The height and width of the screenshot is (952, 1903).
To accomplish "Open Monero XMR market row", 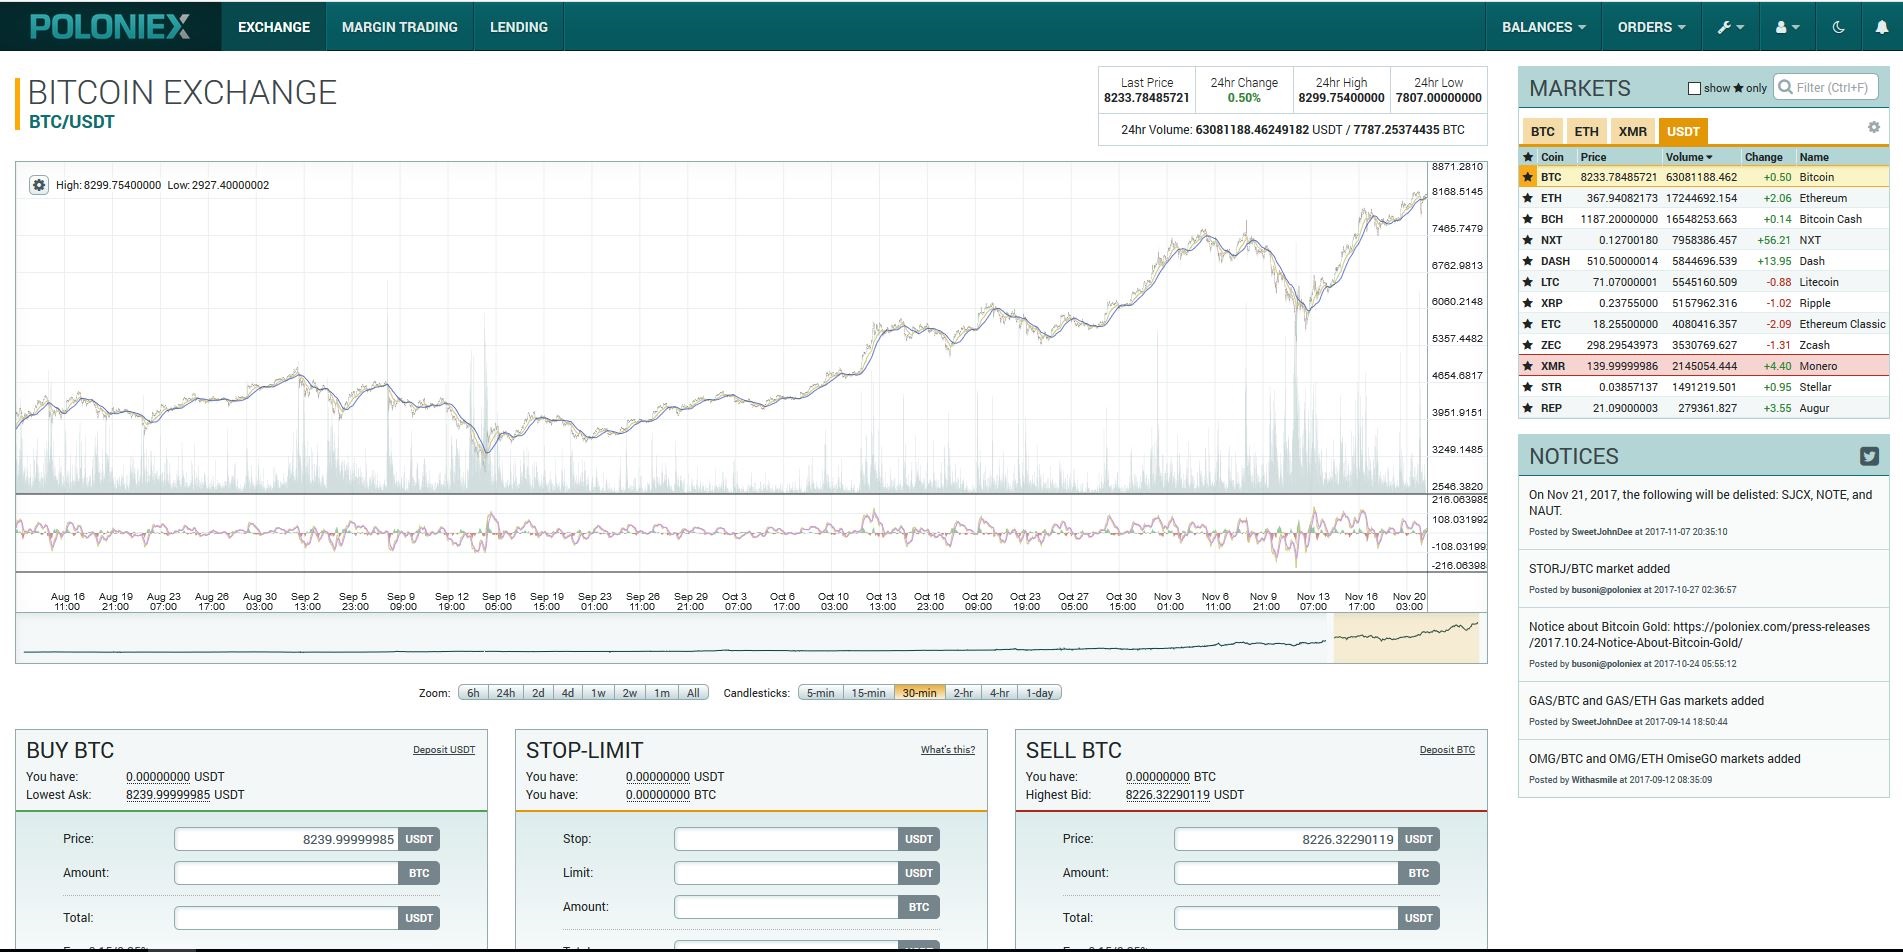I will (x=1704, y=366).
